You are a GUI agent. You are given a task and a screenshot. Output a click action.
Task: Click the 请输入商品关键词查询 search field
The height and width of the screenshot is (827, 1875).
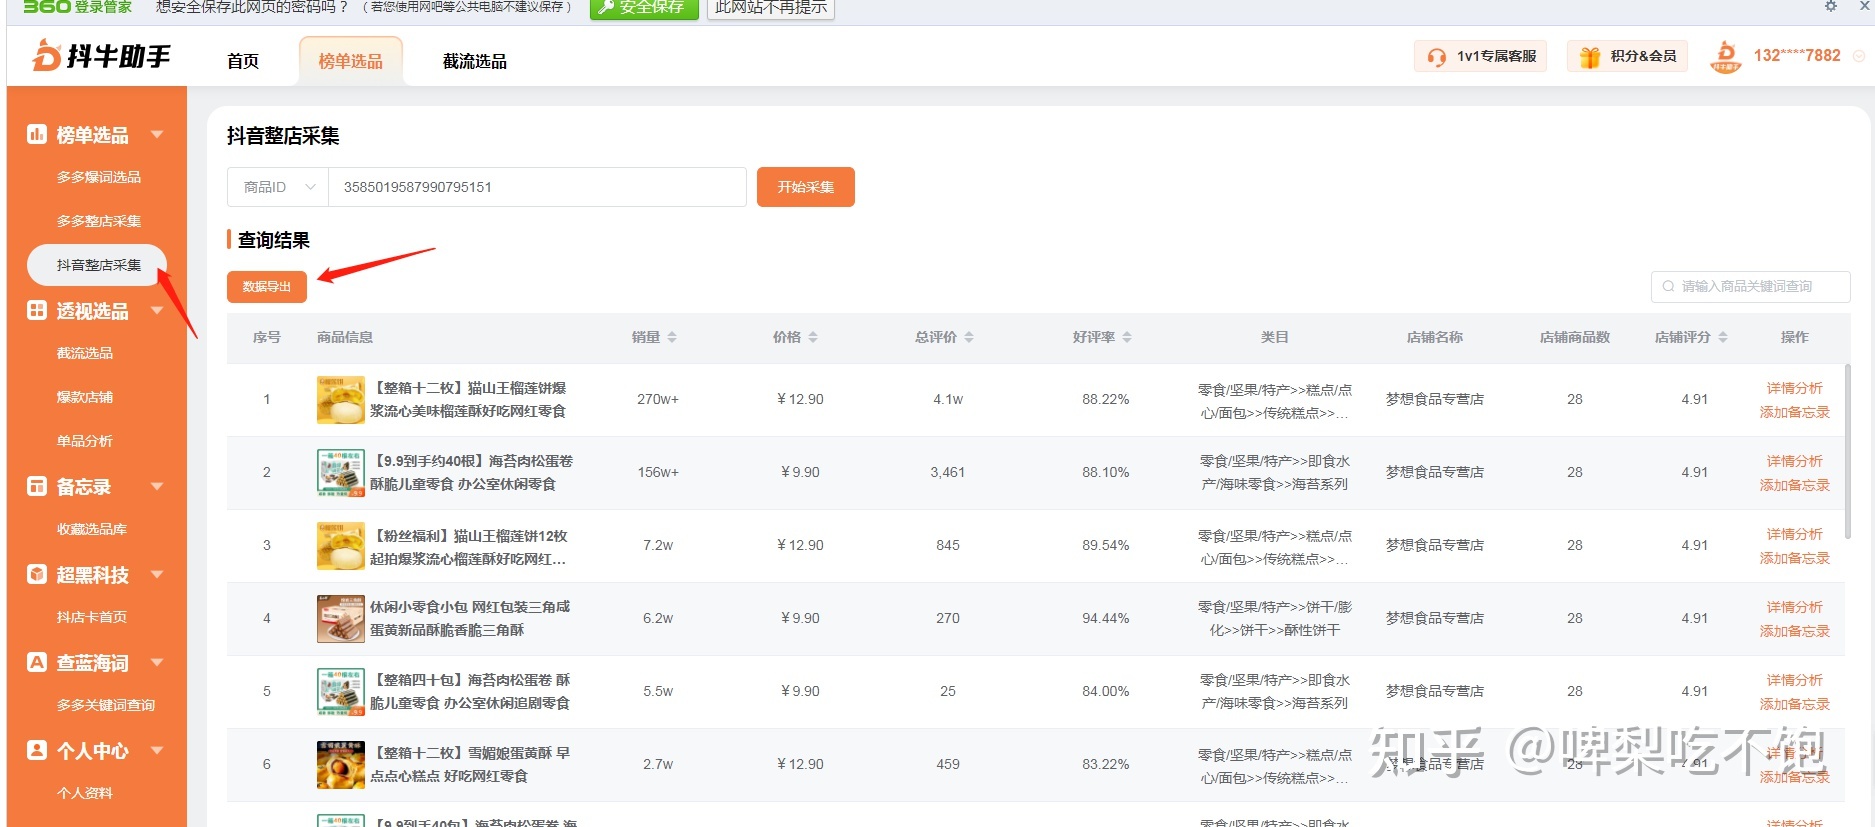pyautogui.click(x=1751, y=286)
